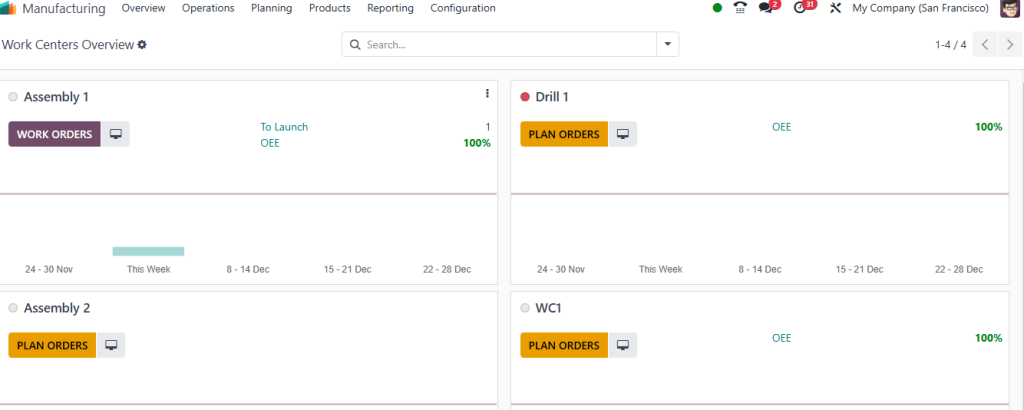This screenshot has width=1024, height=410.
Task: Open the Drill 1 OEE link
Action: tap(782, 127)
